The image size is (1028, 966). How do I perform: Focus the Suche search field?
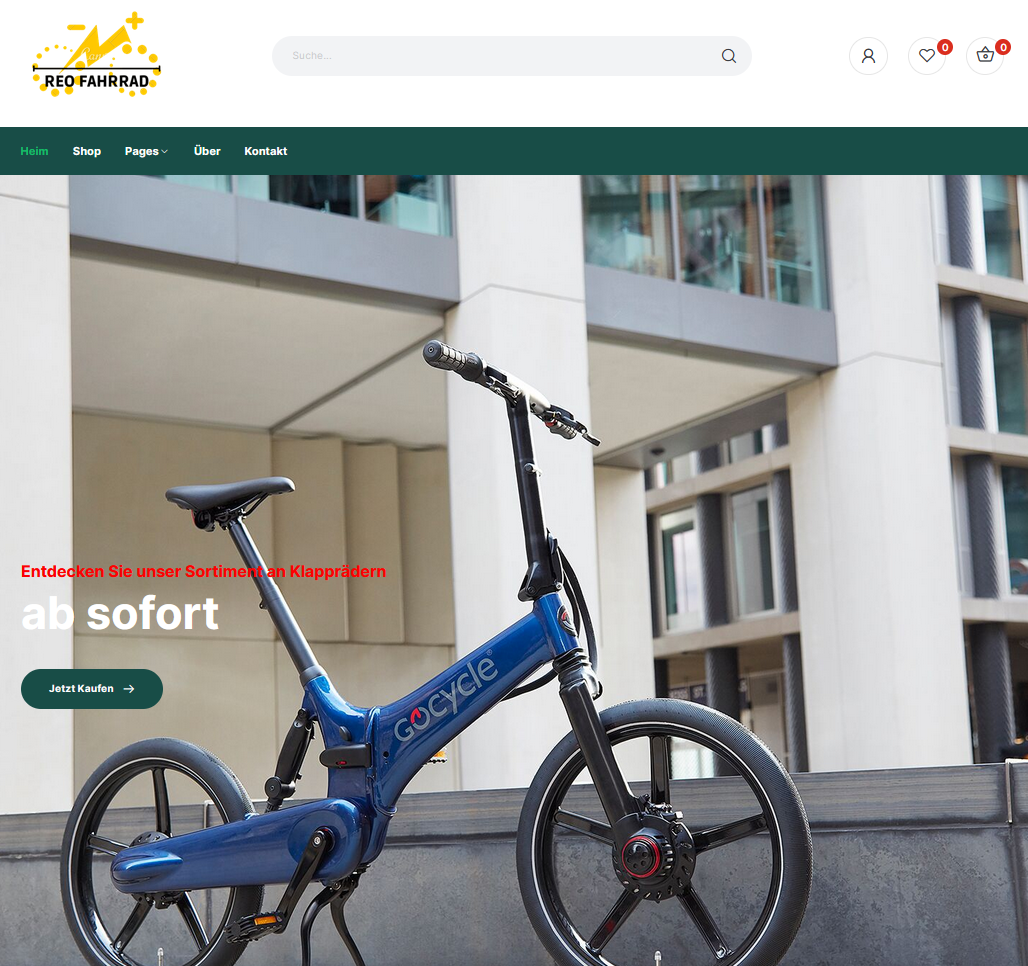[511, 56]
